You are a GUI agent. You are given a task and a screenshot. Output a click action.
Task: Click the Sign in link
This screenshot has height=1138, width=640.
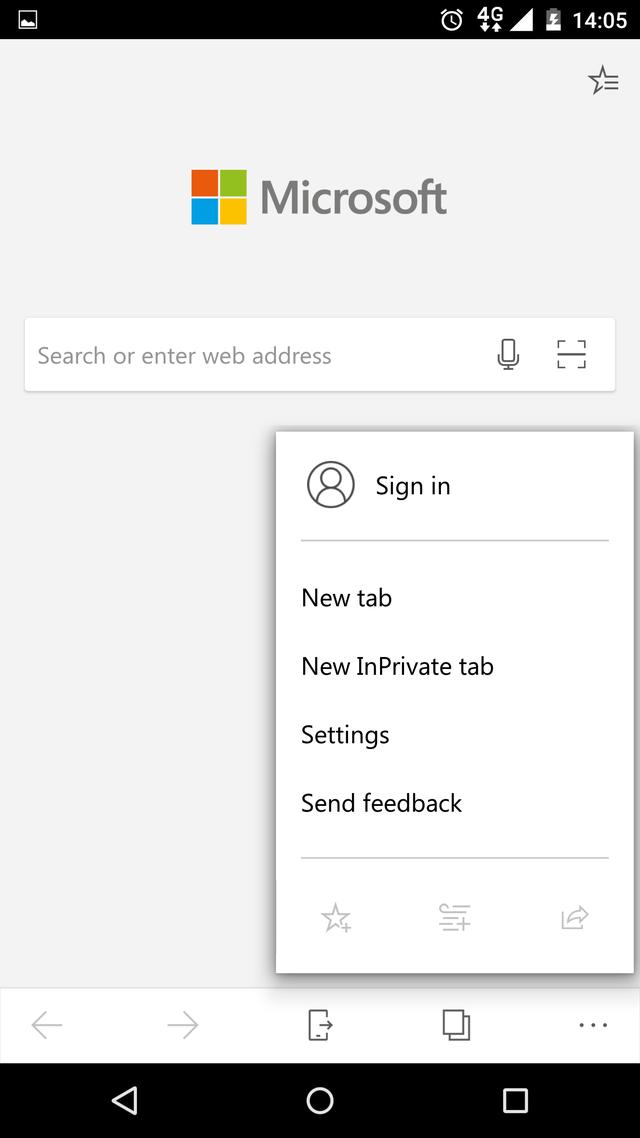click(x=413, y=486)
